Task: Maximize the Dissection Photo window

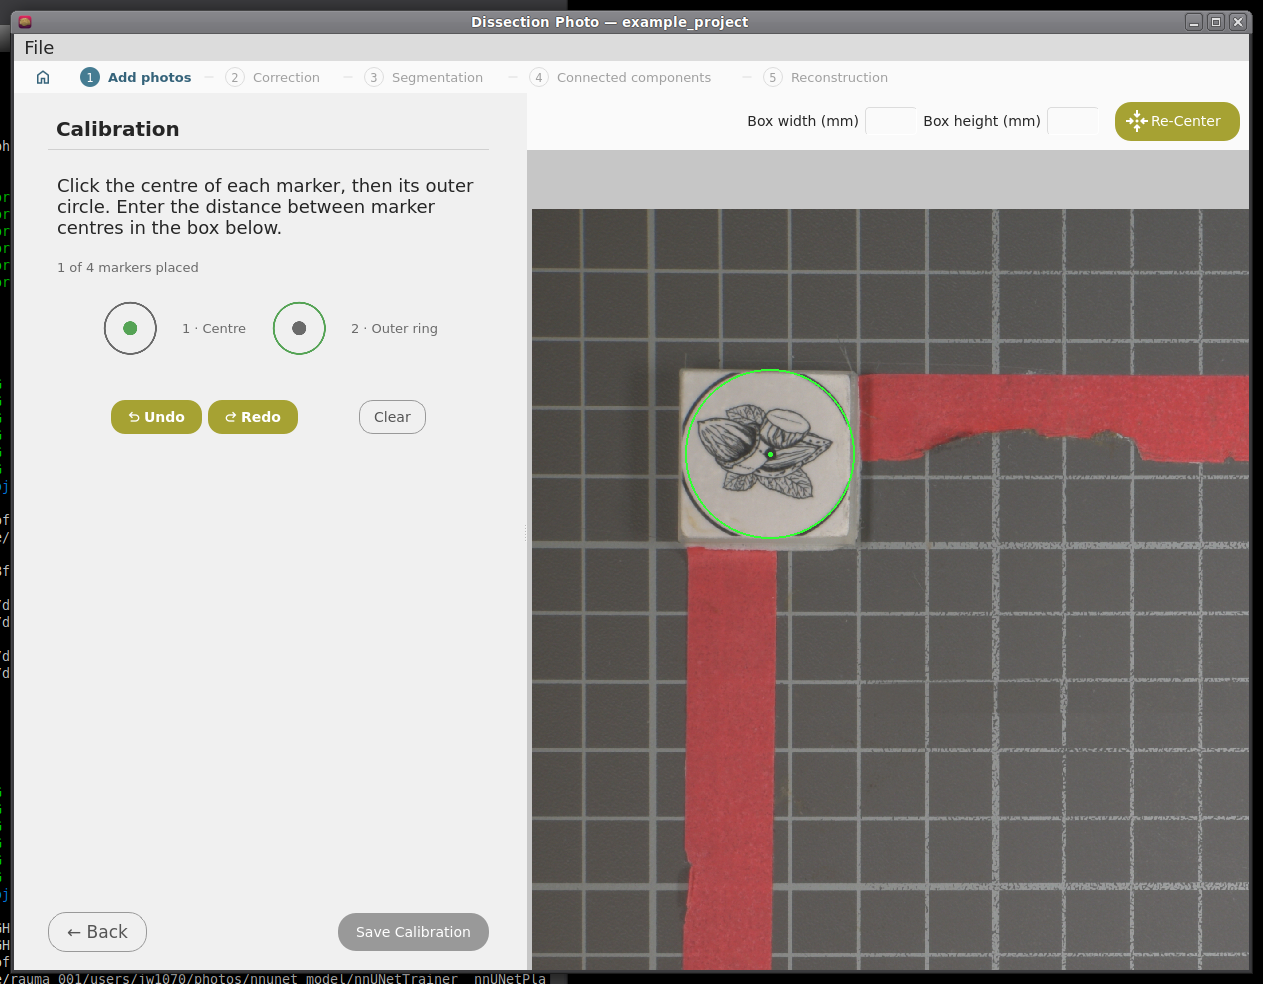Action: point(1216,22)
